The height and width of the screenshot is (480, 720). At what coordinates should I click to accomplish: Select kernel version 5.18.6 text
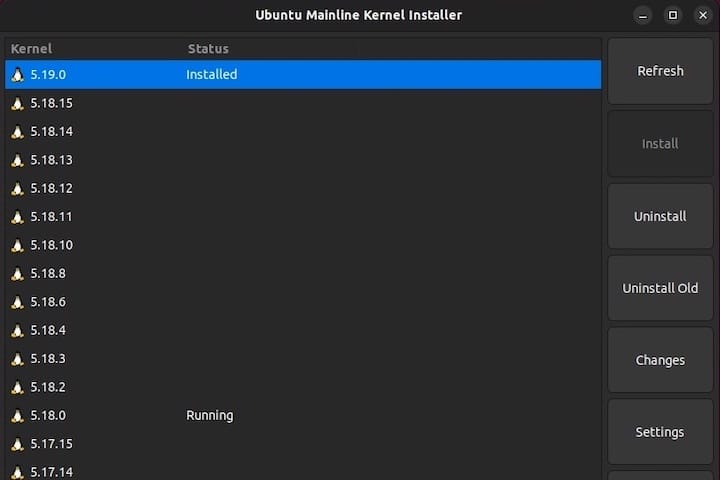point(48,302)
